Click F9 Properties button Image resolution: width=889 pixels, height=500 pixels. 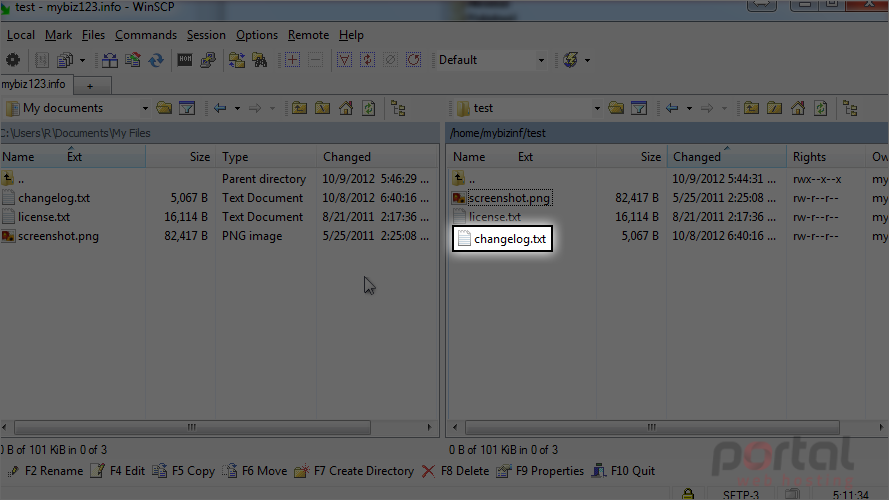[x=540, y=471]
